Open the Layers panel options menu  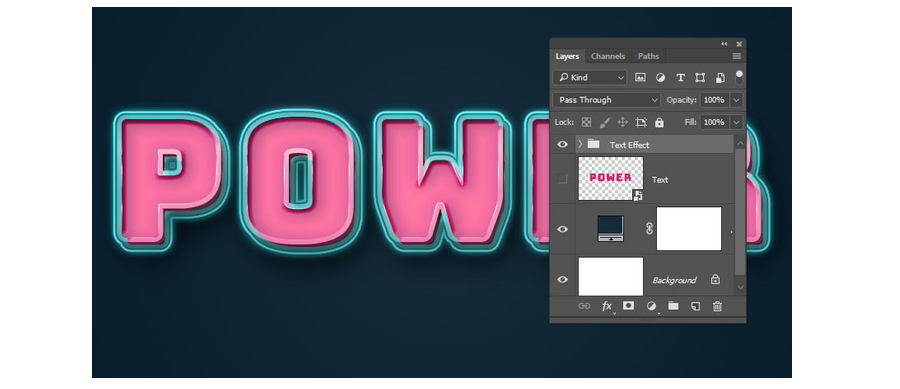(736, 56)
